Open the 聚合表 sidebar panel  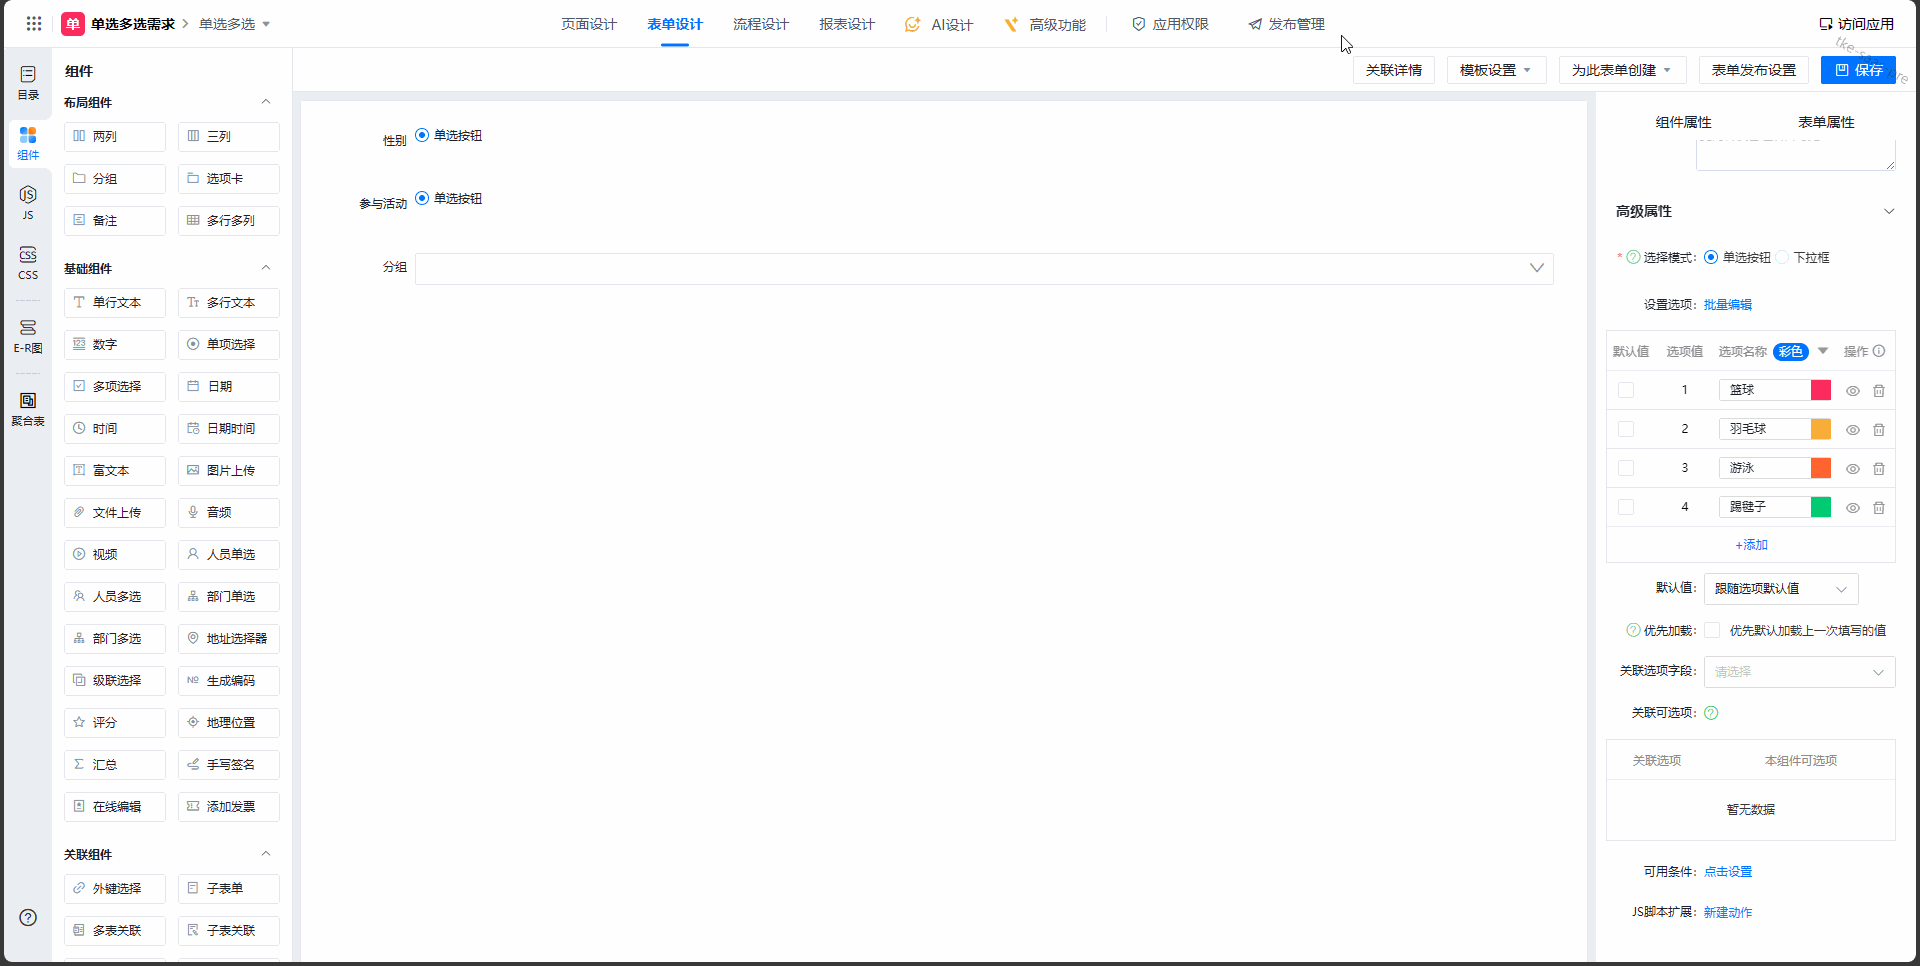[28, 408]
